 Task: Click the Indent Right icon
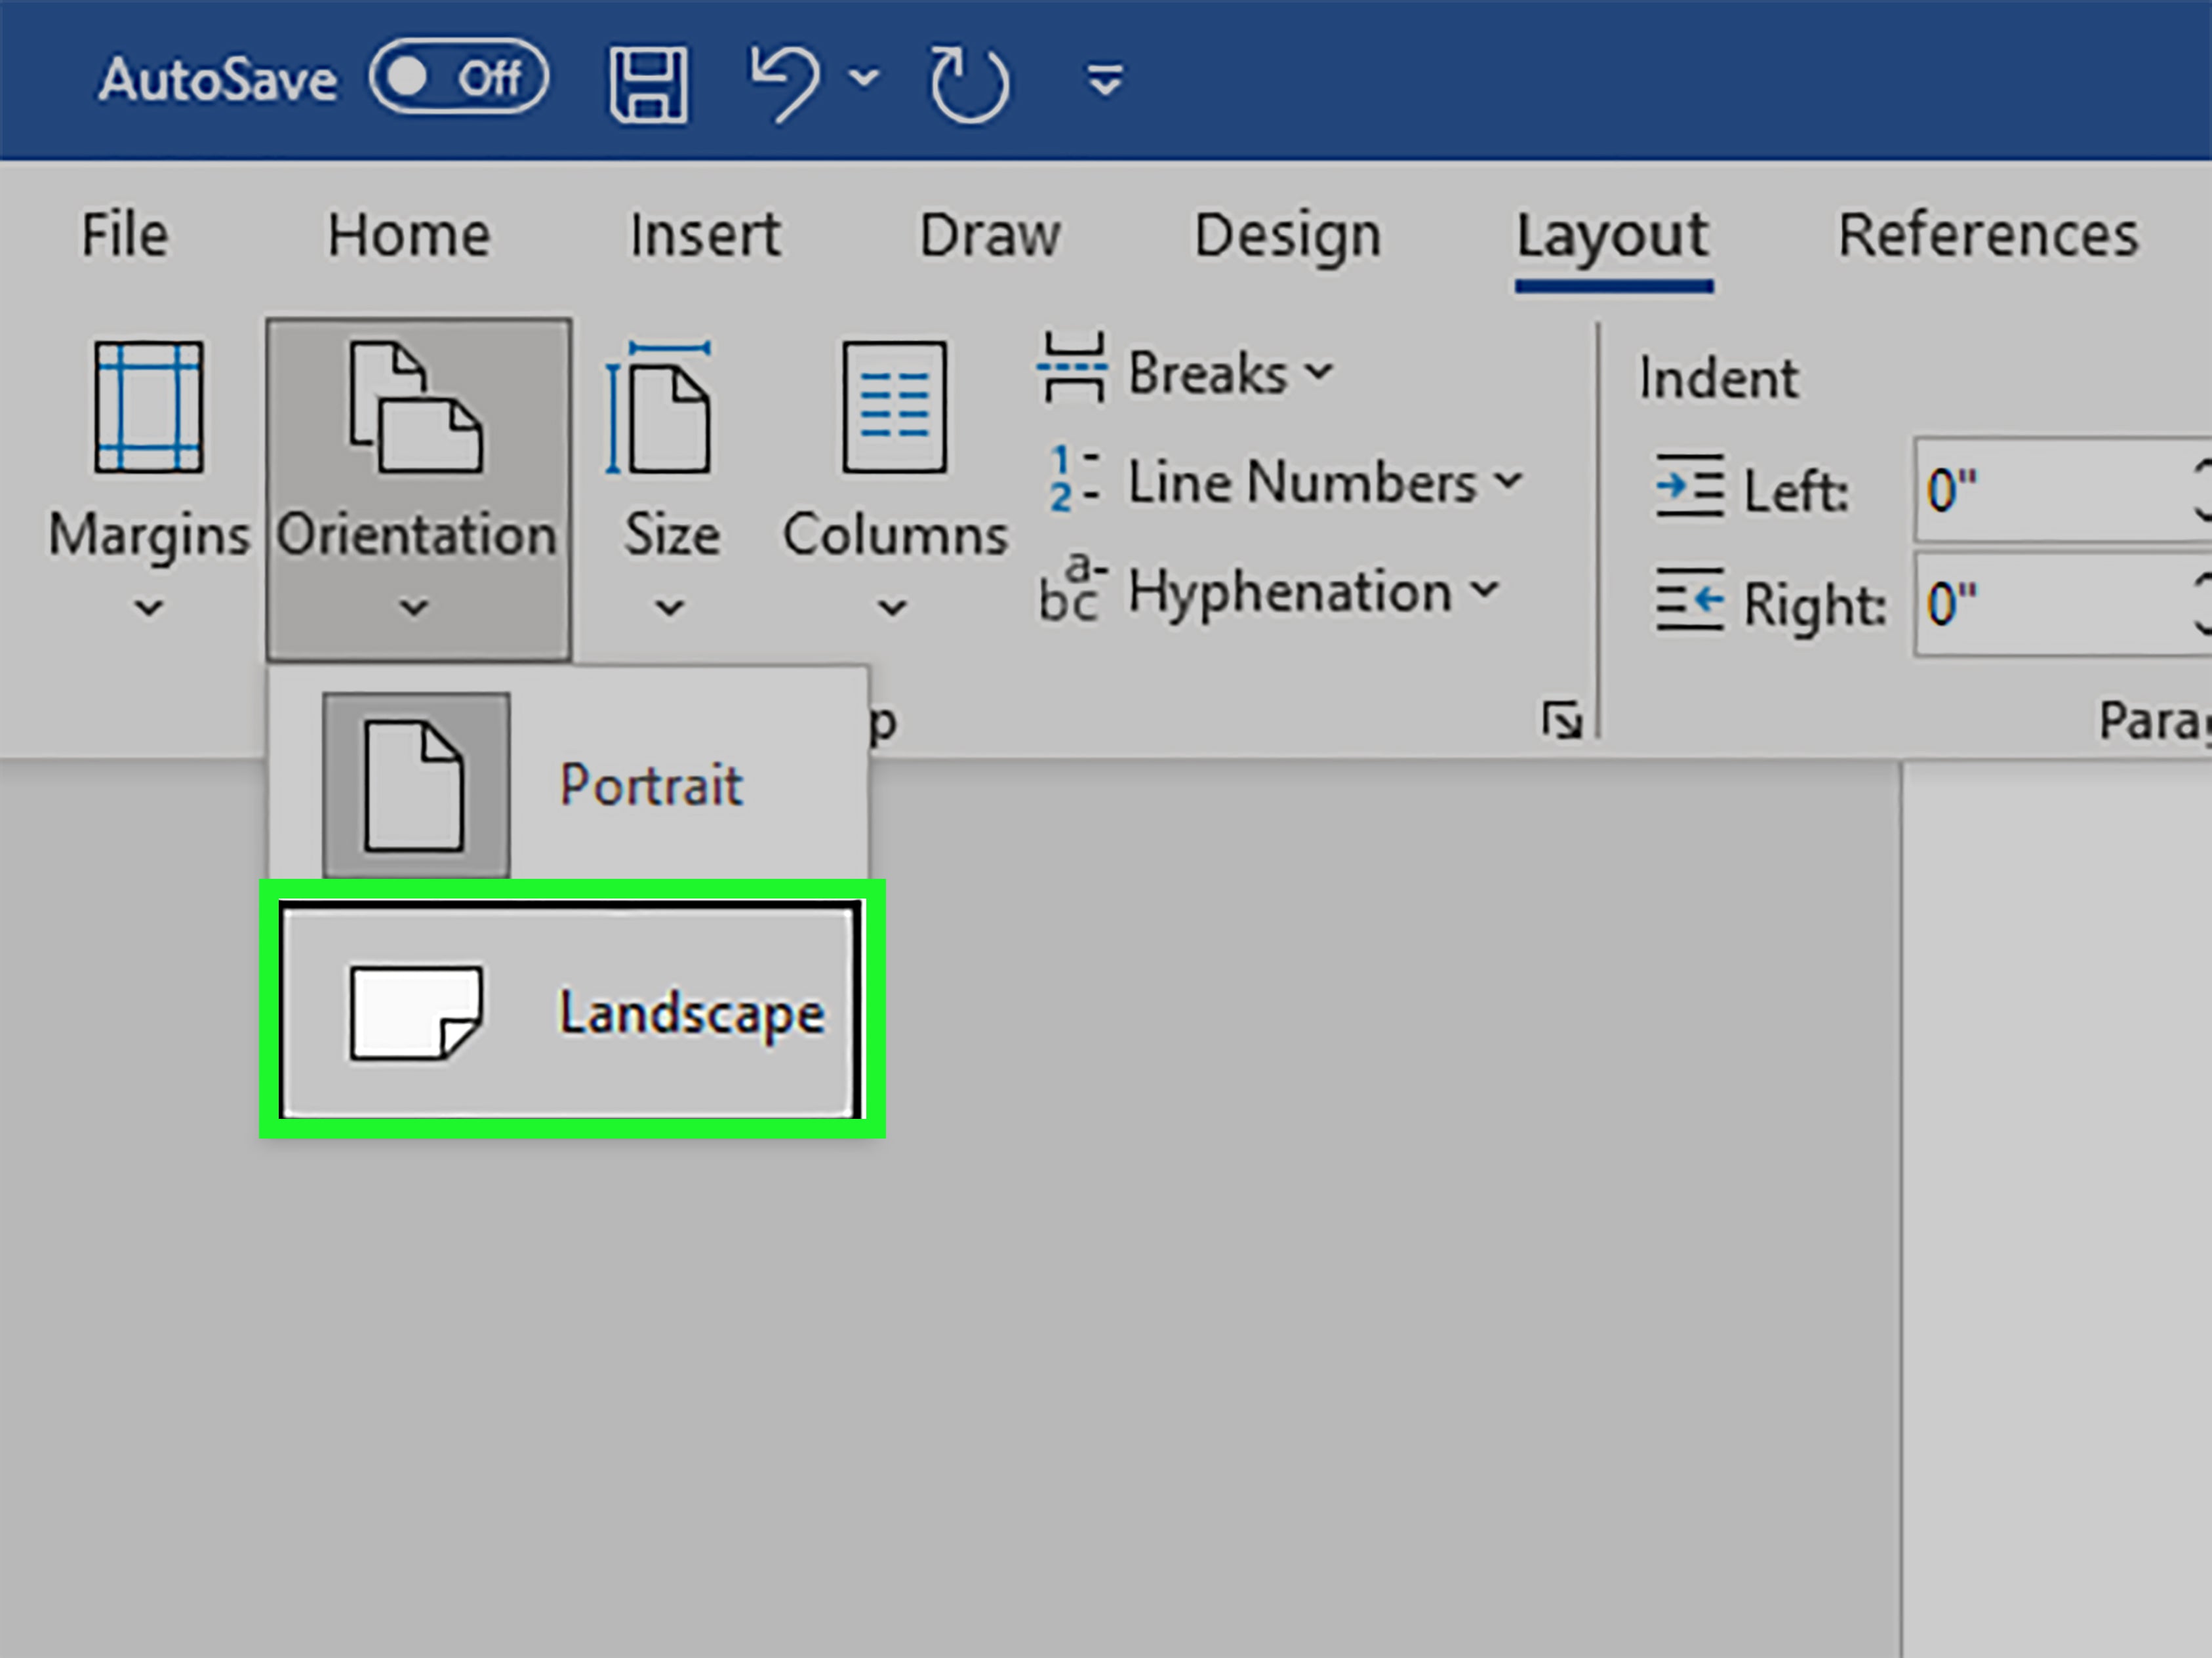(x=1689, y=599)
